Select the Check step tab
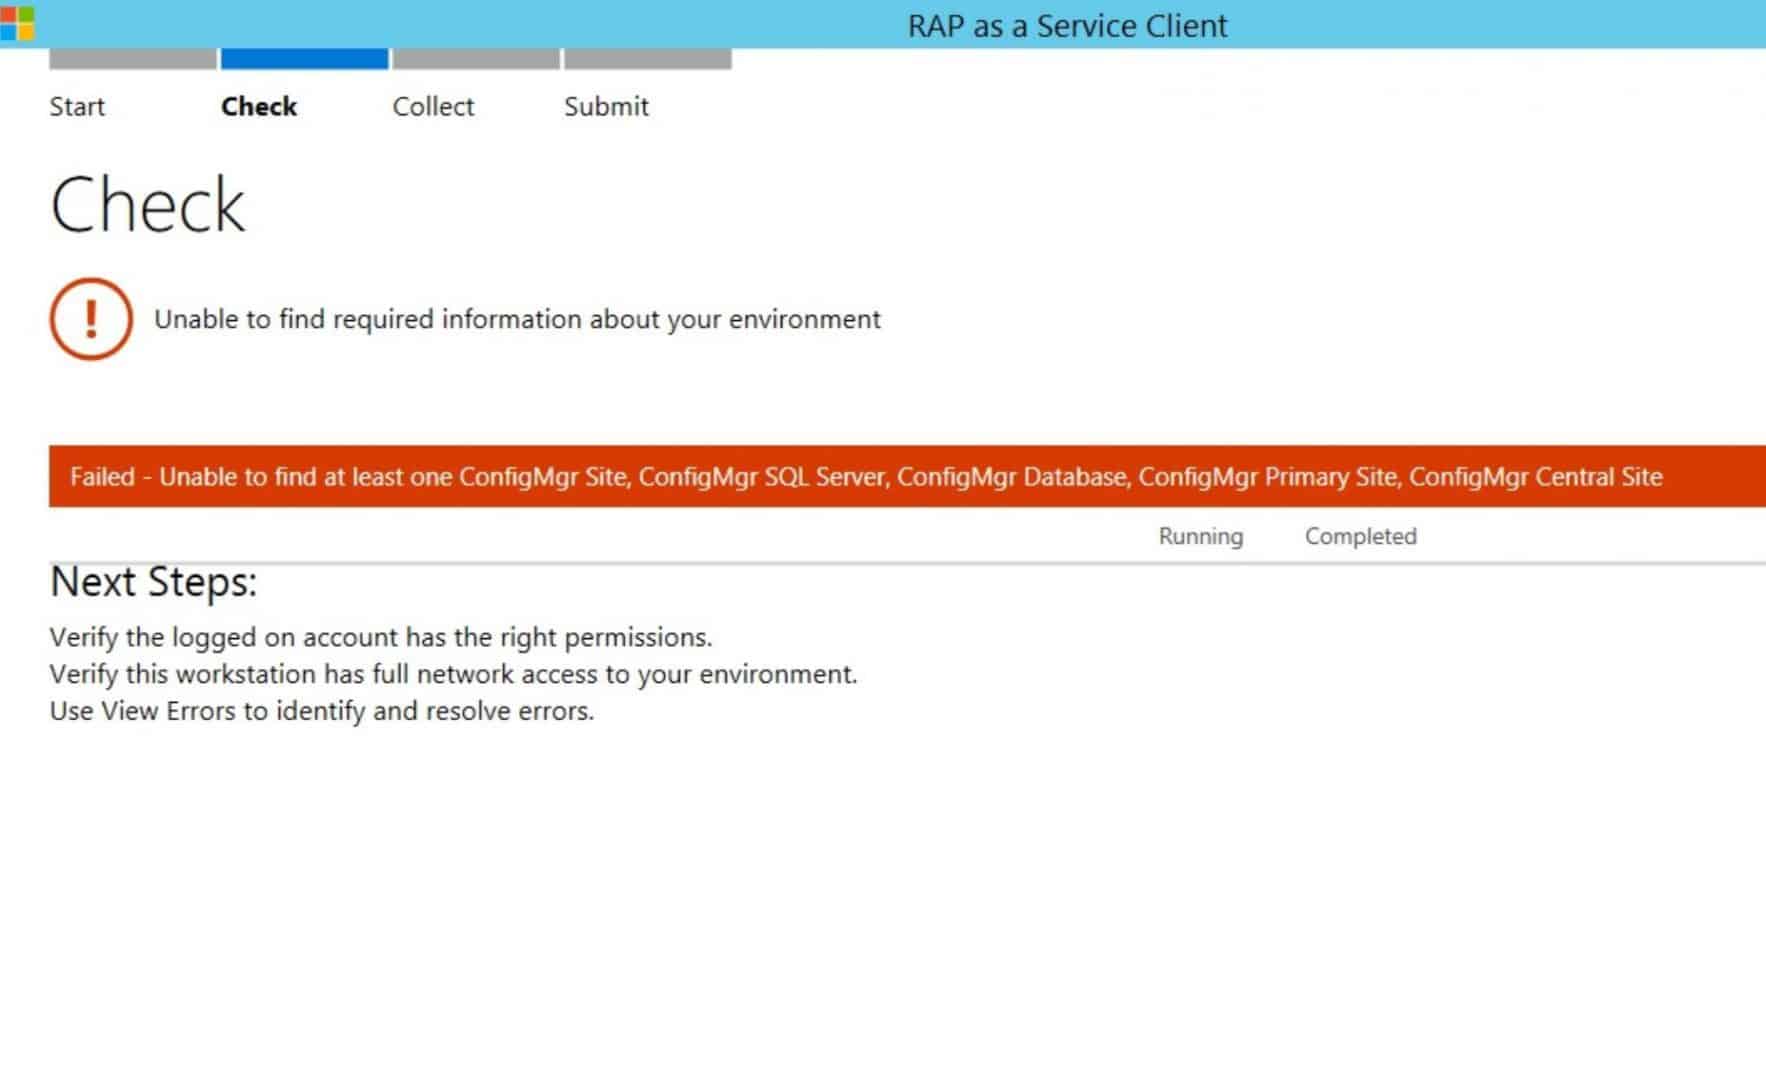Image resolution: width=1766 pixels, height=1080 pixels. pyautogui.click(x=259, y=107)
